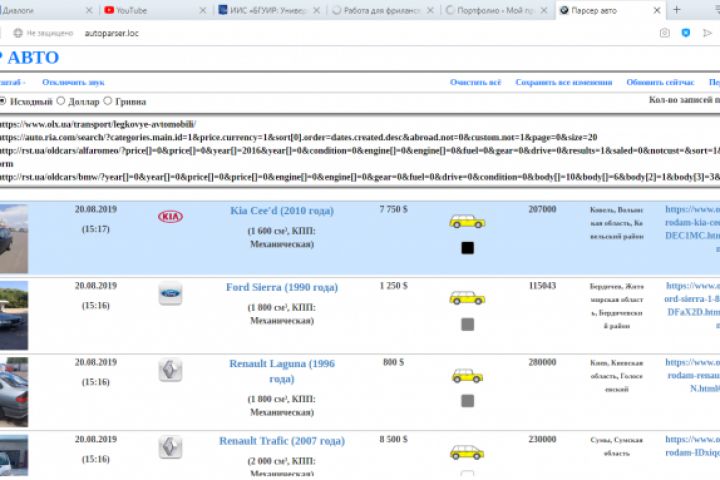The height and width of the screenshot is (480, 720).
Task: Open the olx link in Renault Trafic row
Action: (x=692, y=446)
